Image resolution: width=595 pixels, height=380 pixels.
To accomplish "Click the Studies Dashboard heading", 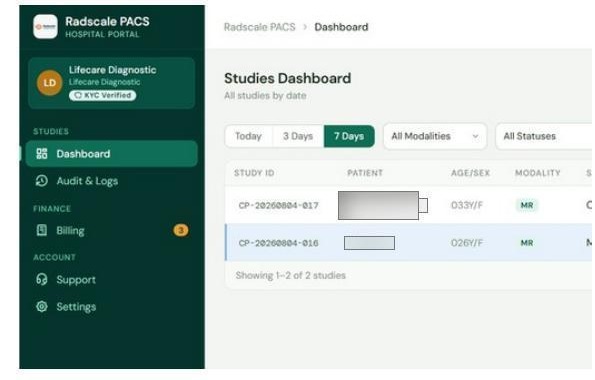I will [287, 78].
